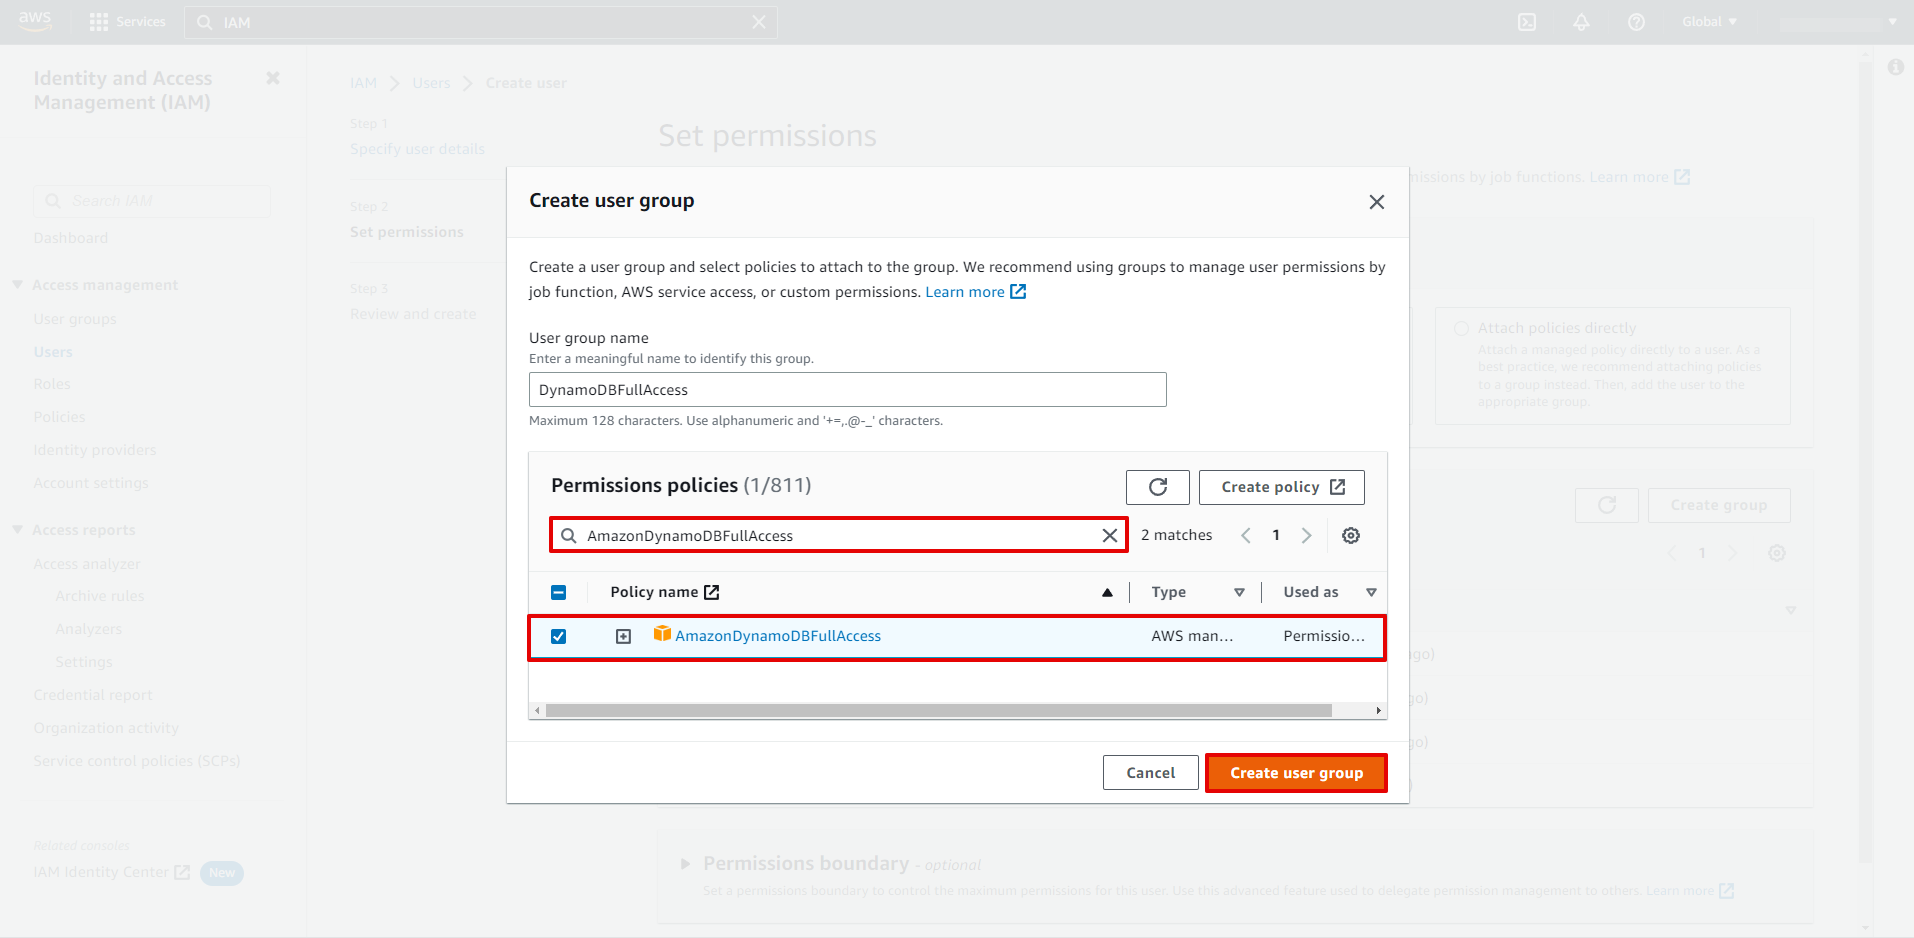Sort by Policy name ascending arrow

pyautogui.click(x=1107, y=592)
